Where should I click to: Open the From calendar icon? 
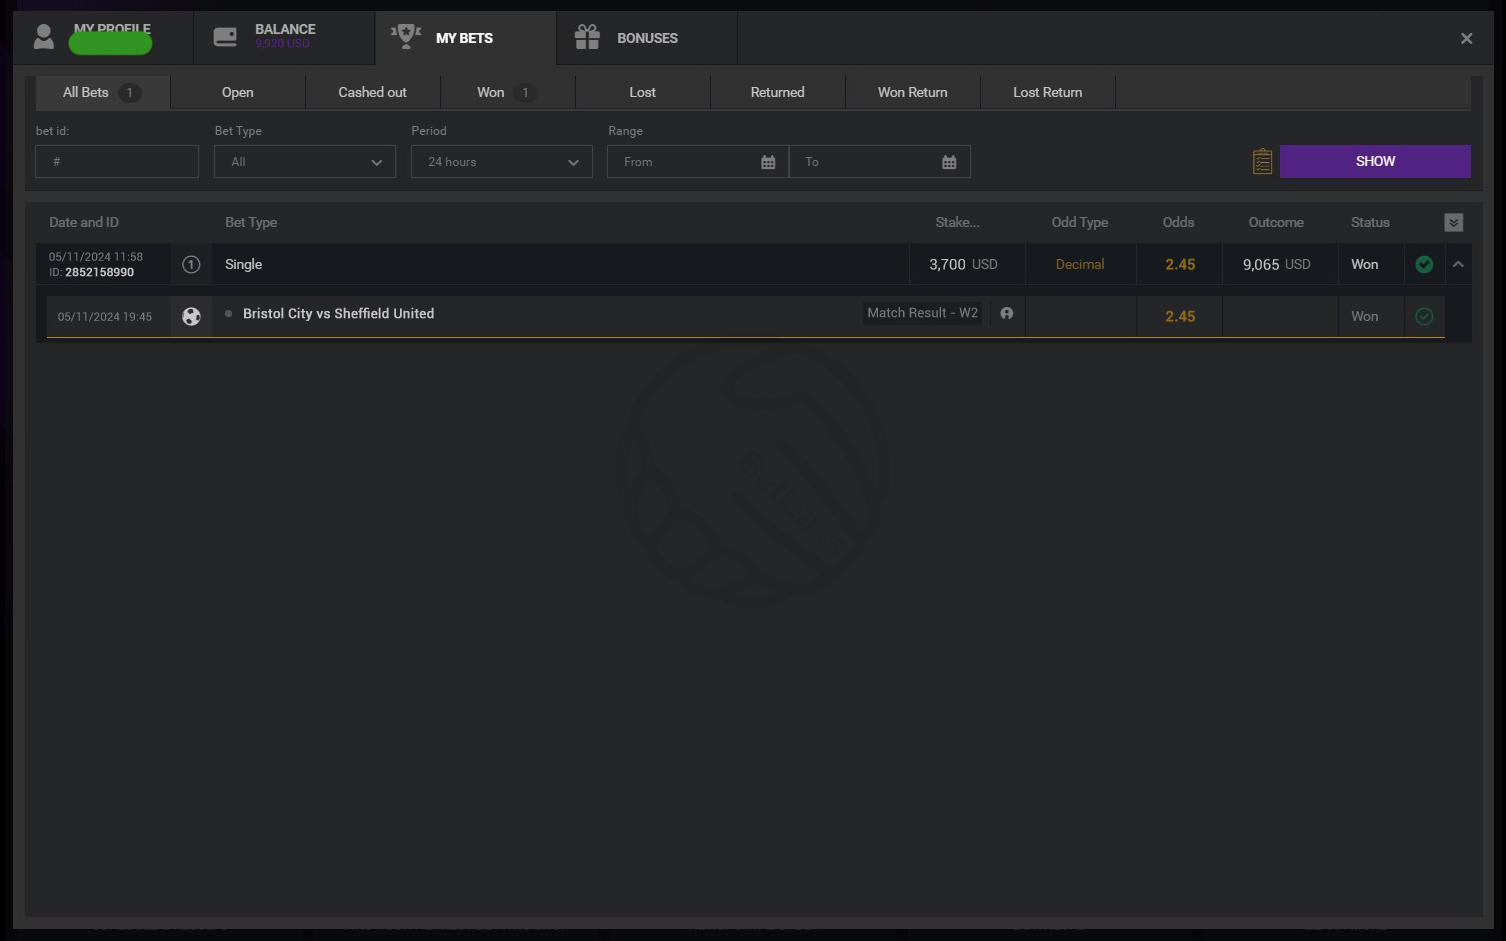(x=768, y=162)
